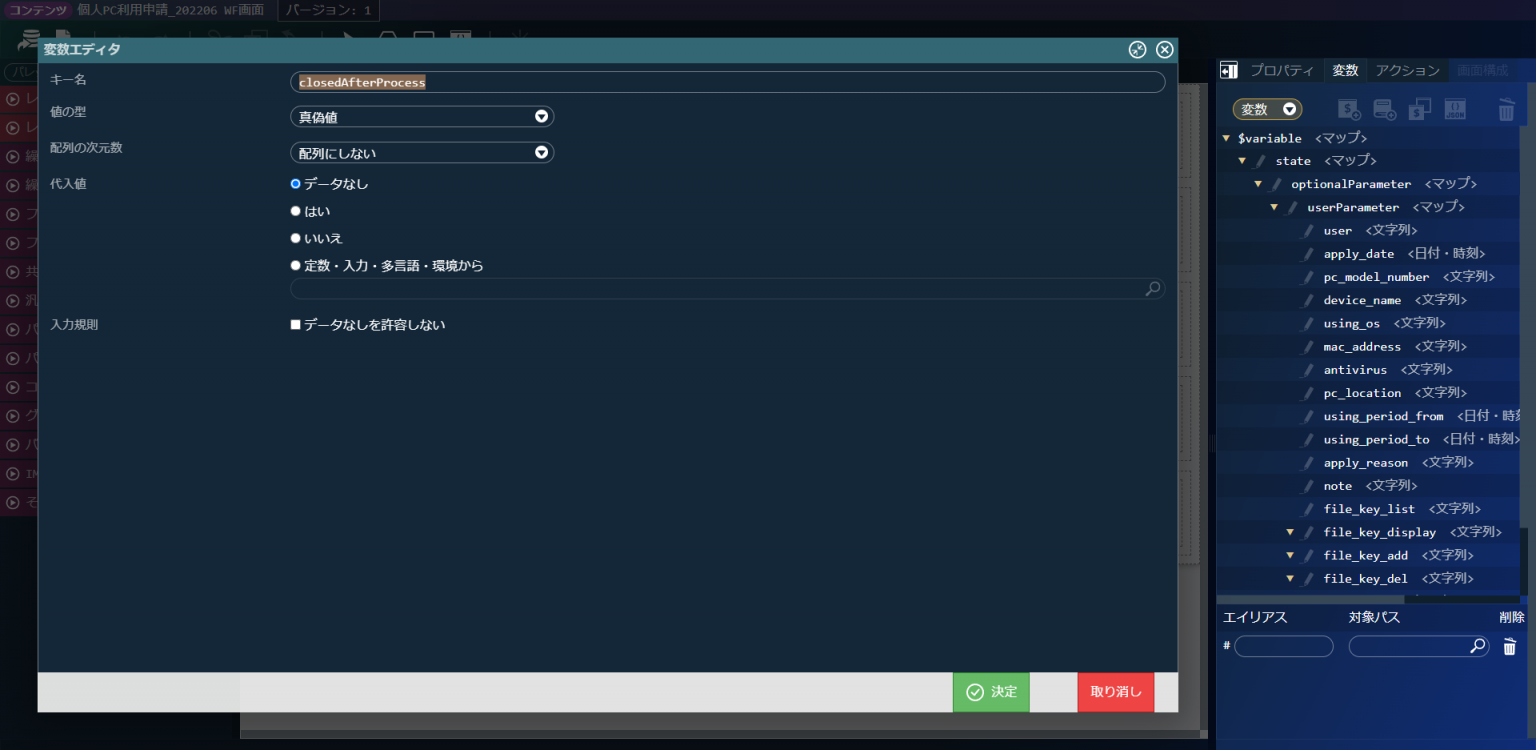Click the JSON import icon
This screenshot has height=750, width=1536.
(x=1455, y=109)
